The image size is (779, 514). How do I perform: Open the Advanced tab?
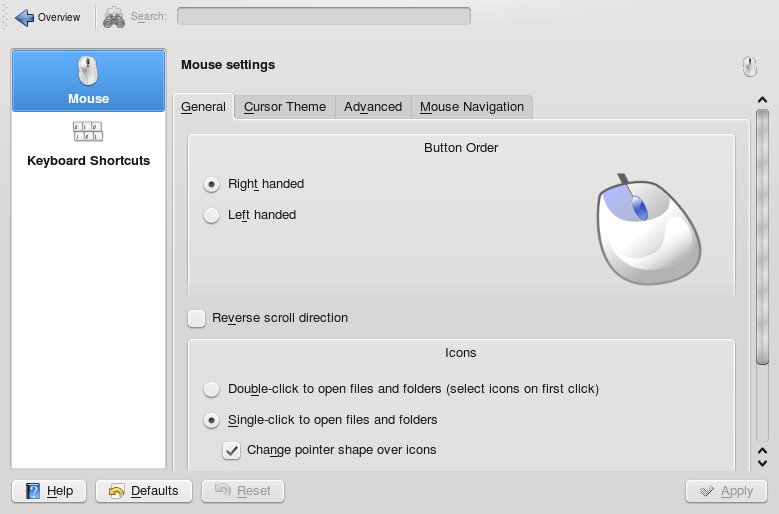coord(373,107)
